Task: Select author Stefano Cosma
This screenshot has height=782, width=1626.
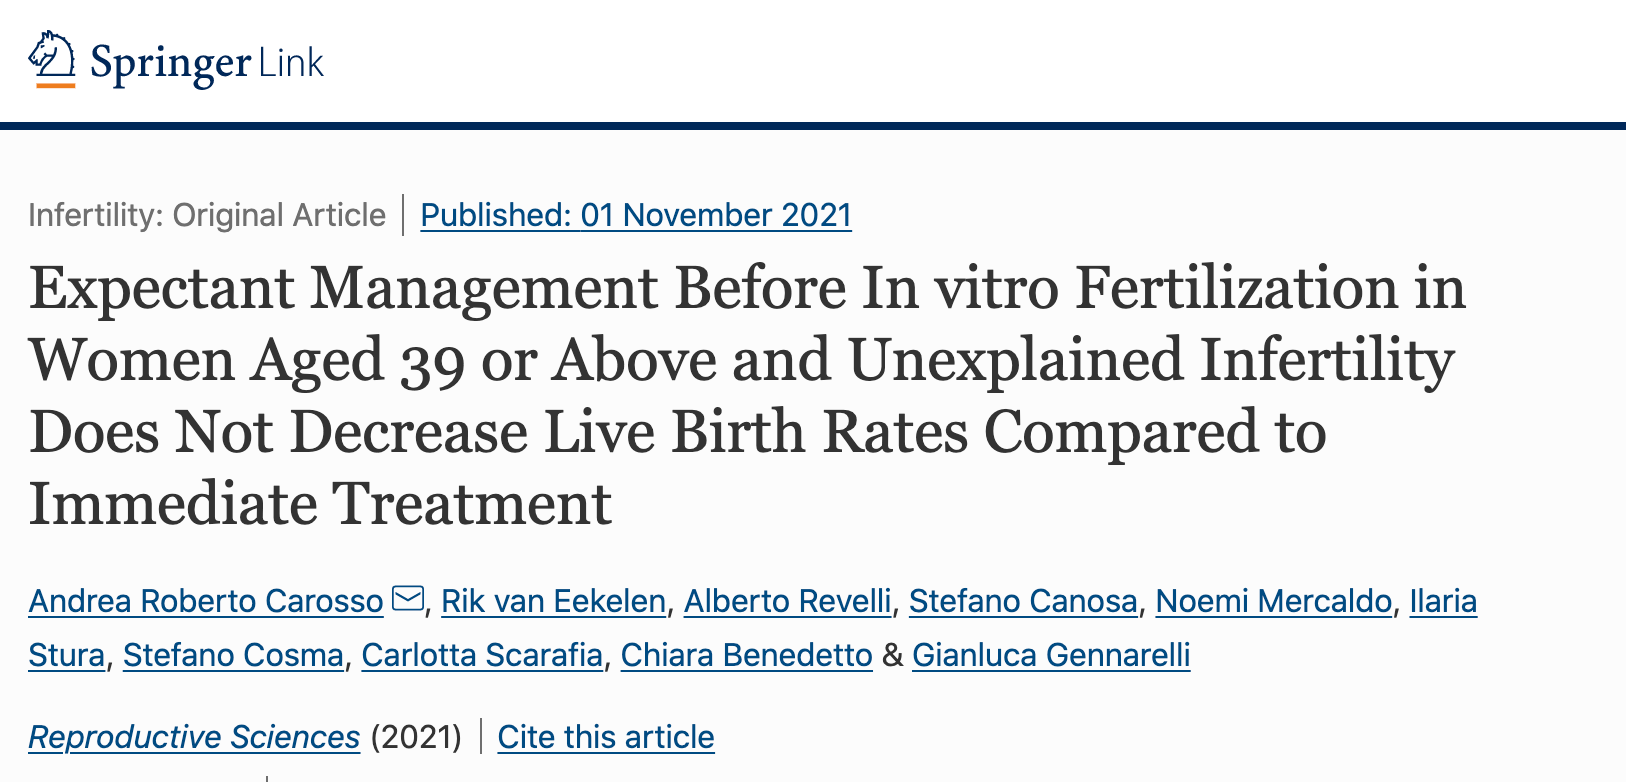Action: pos(231,655)
